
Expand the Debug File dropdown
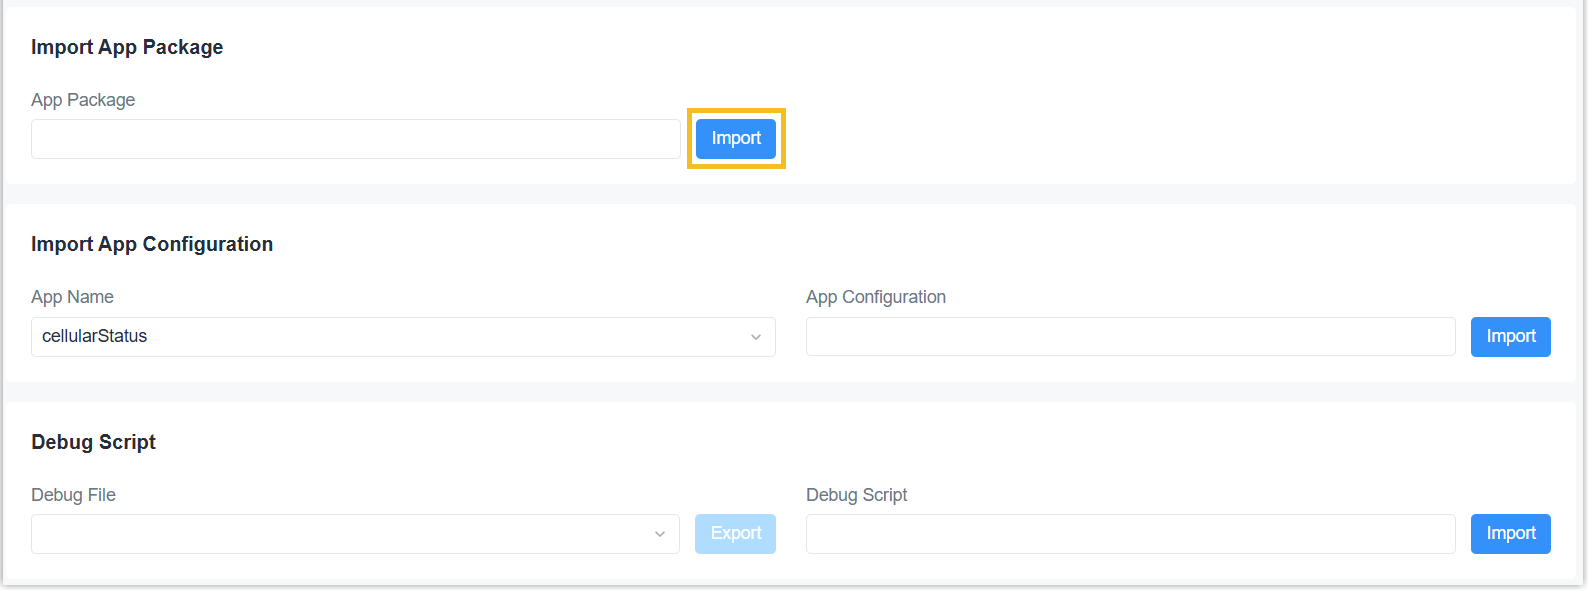(x=355, y=534)
